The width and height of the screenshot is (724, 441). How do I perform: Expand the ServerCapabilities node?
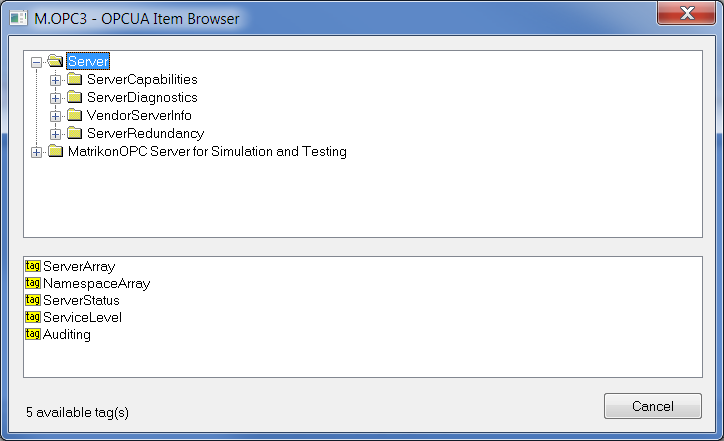click(x=55, y=80)
